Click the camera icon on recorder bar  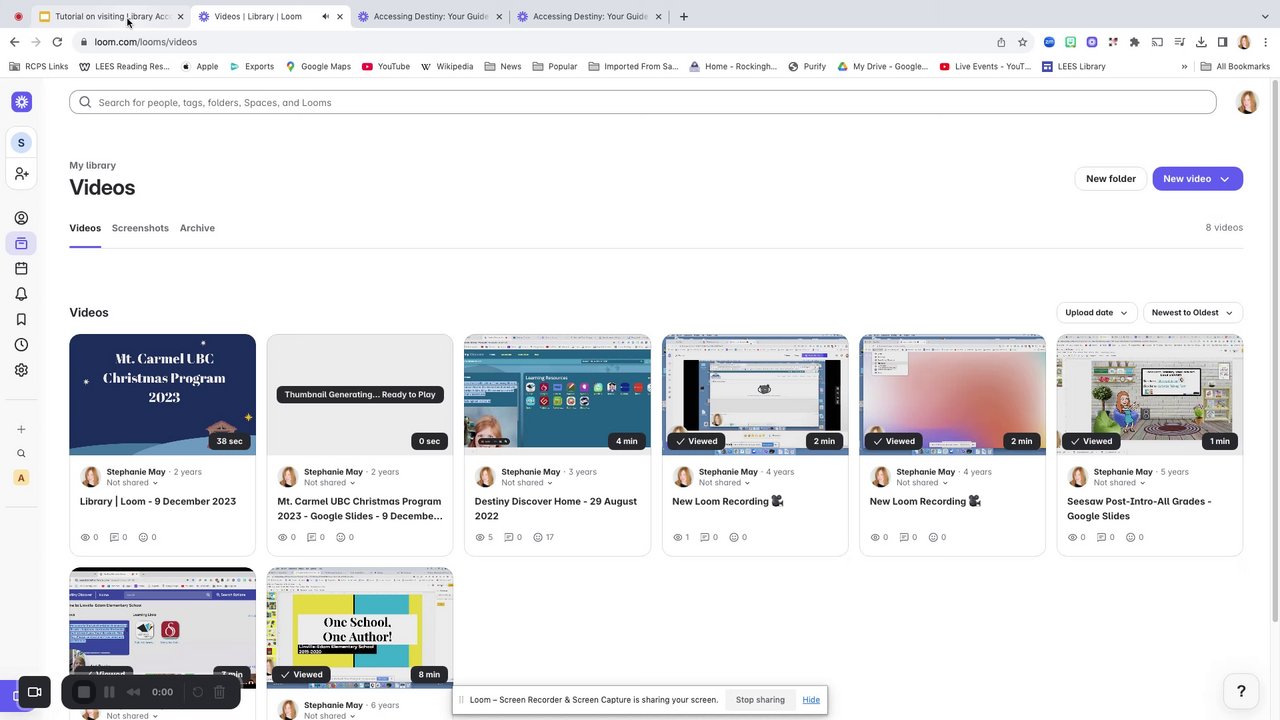(x=34, y=692)
